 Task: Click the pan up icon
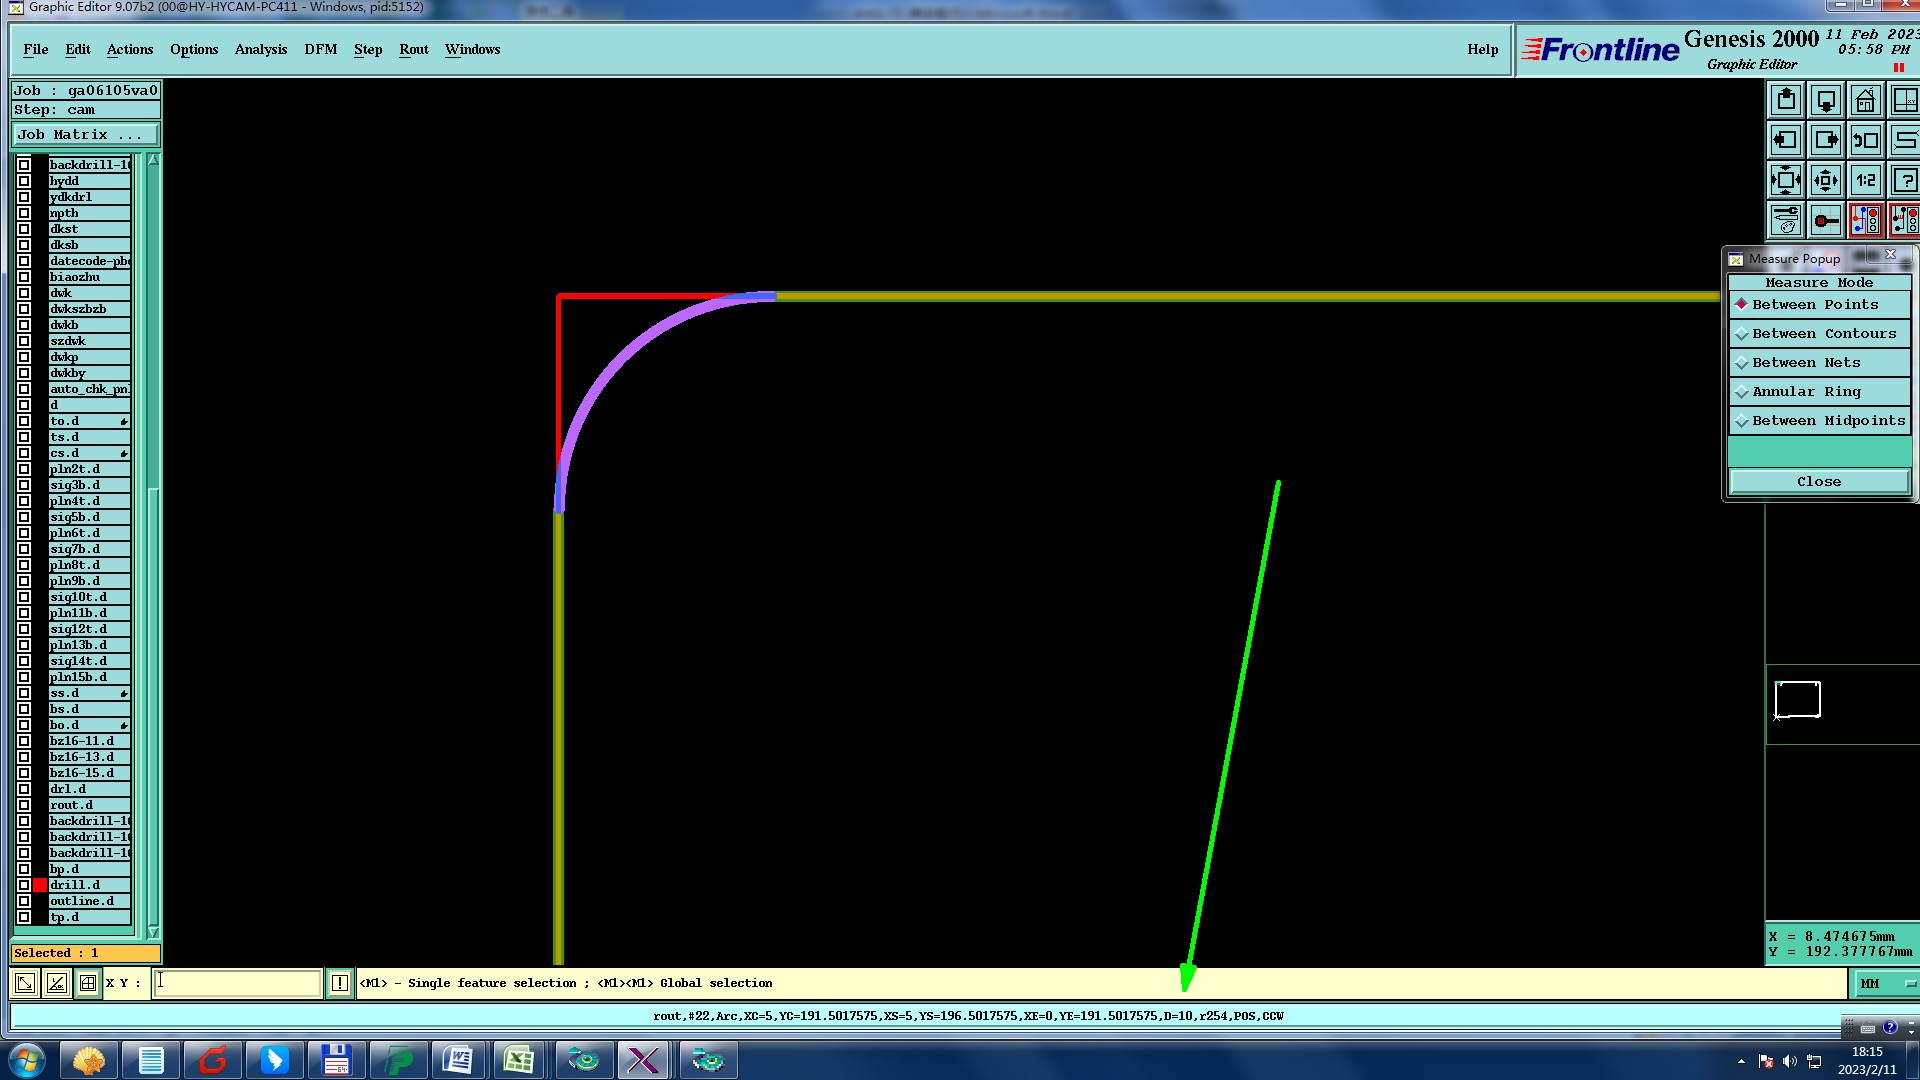[1786, 101]
